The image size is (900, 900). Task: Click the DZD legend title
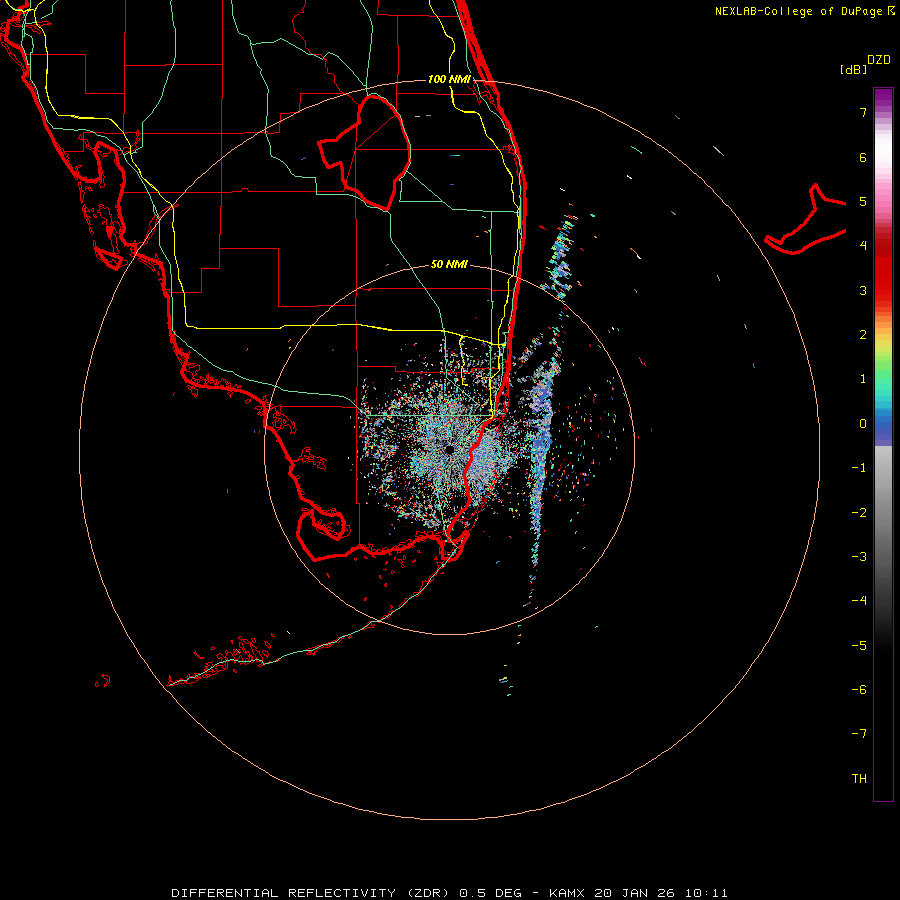pos(879,60)
